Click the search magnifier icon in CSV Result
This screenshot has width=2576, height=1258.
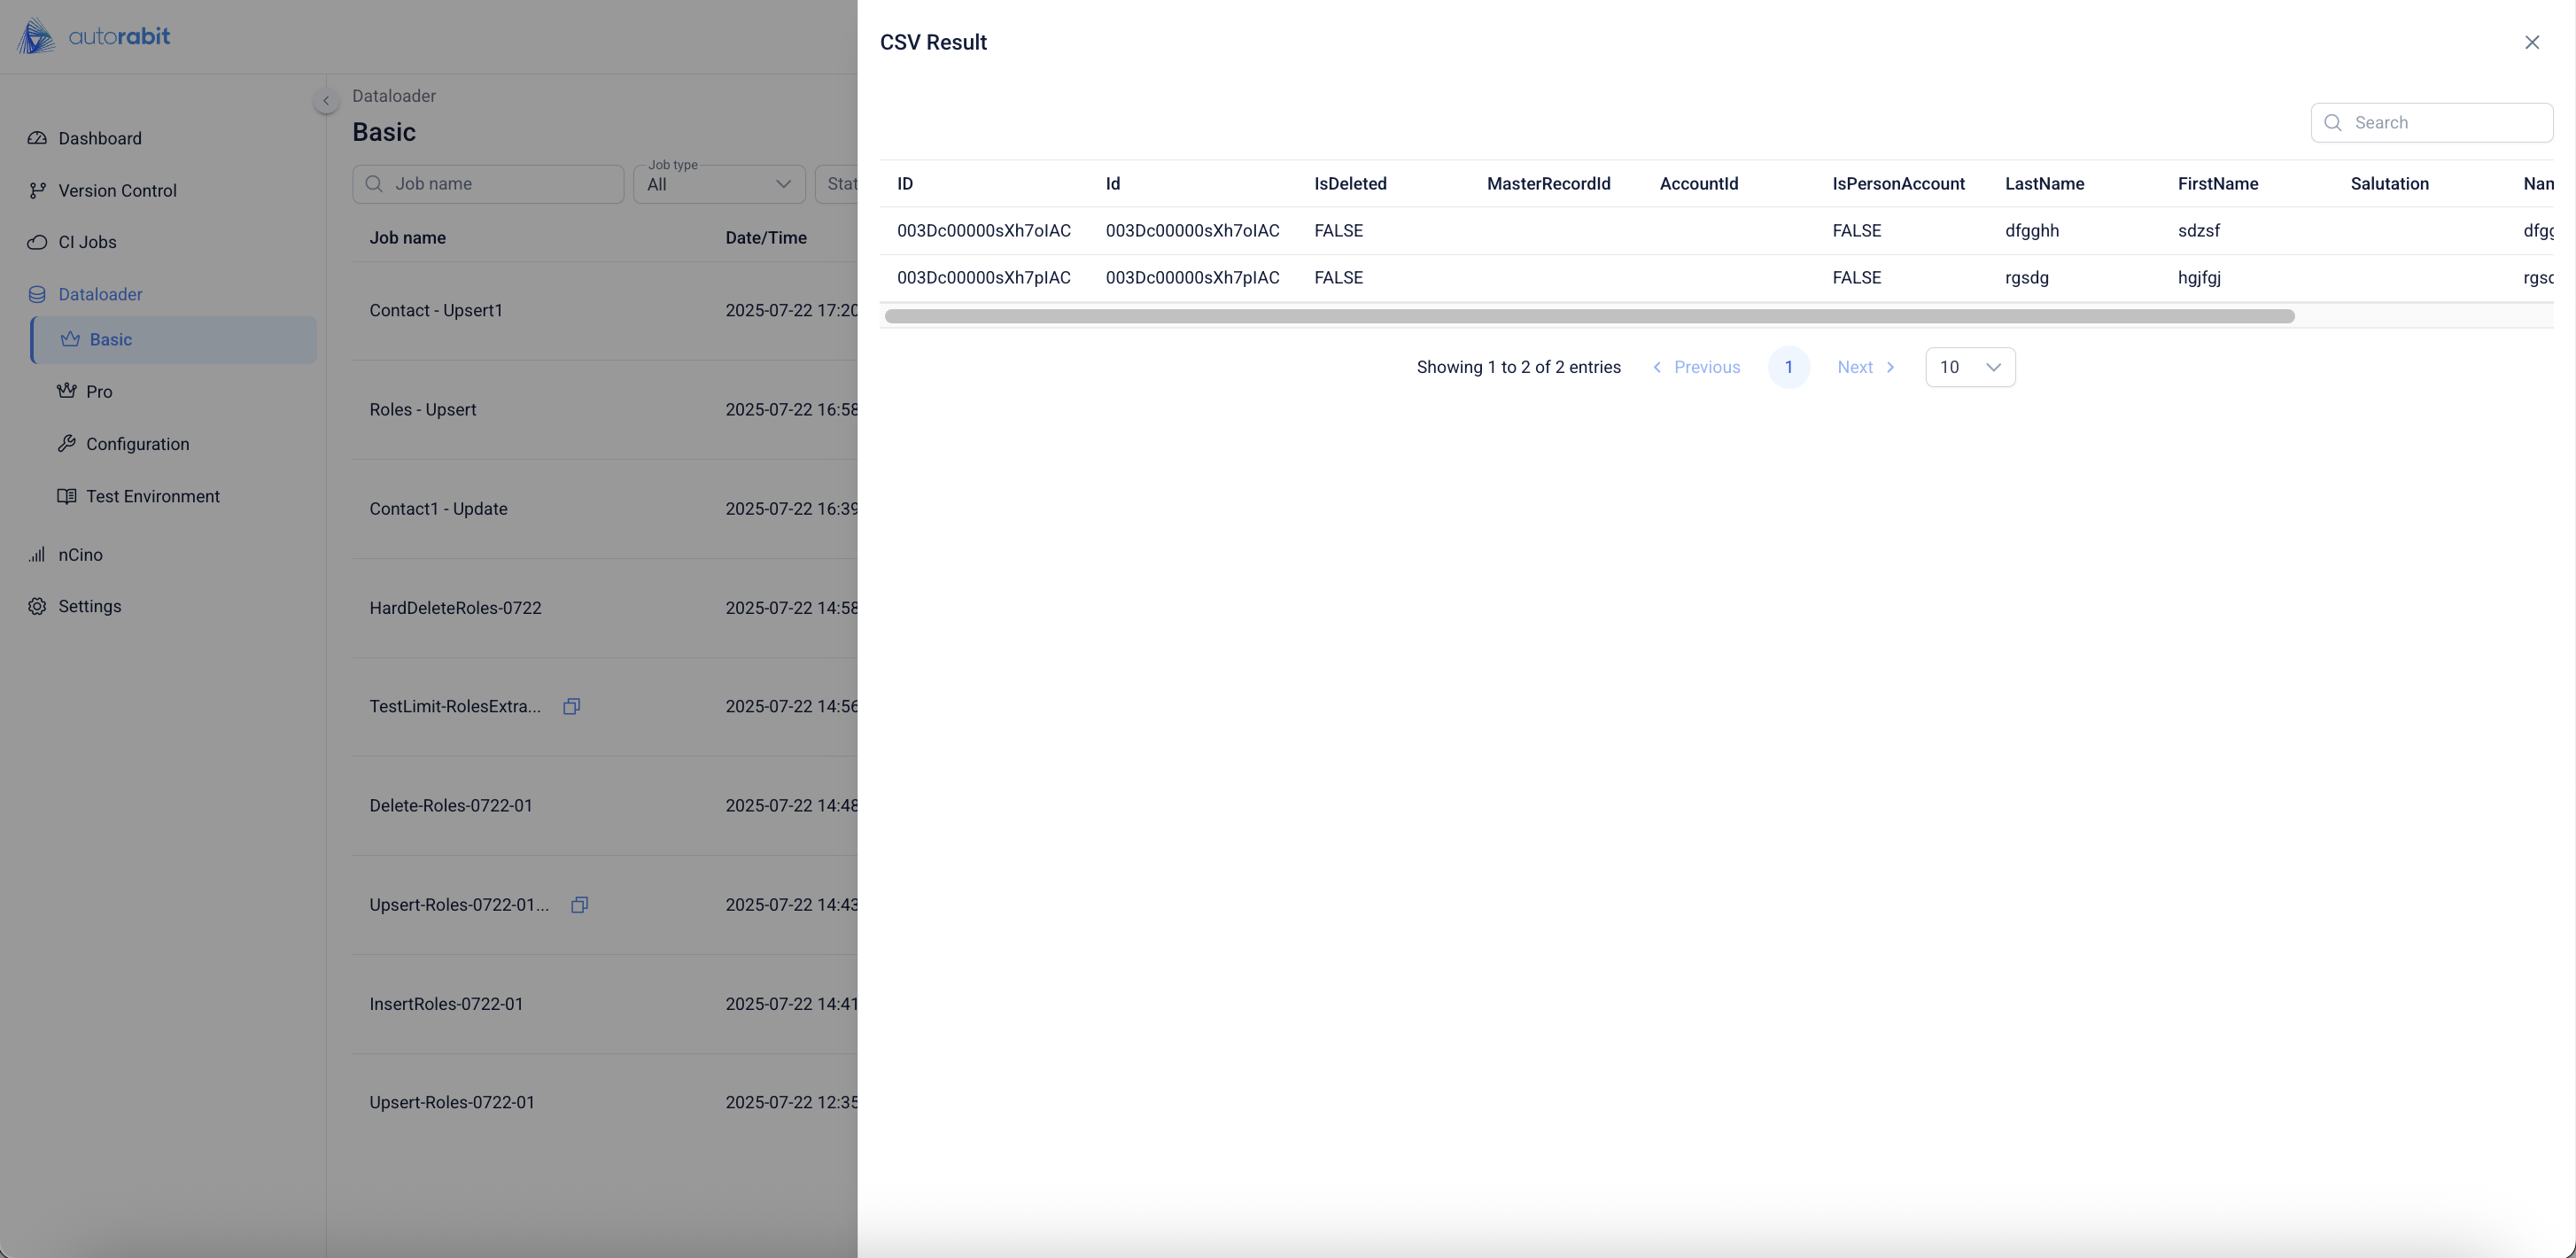(2333, 123)
